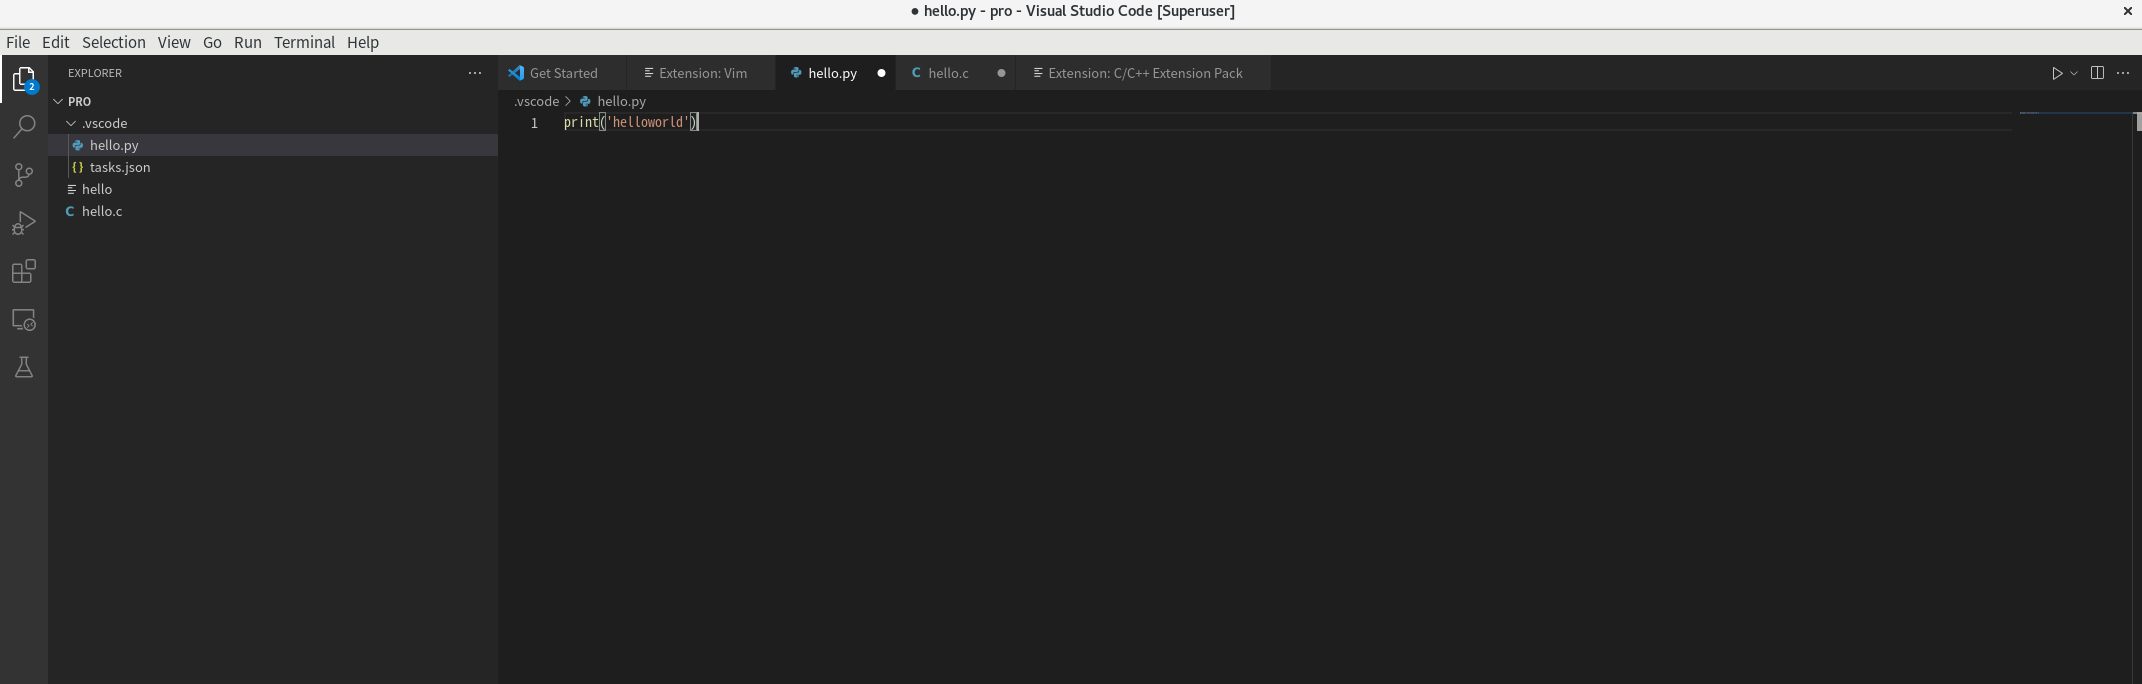Open editor More Actions ellipsis

point(2123,73)
